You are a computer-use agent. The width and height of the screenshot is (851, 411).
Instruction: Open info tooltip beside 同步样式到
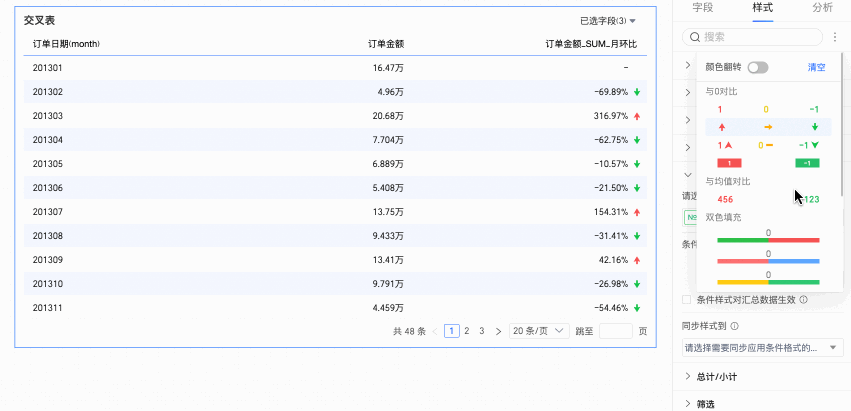click(735, 326)
